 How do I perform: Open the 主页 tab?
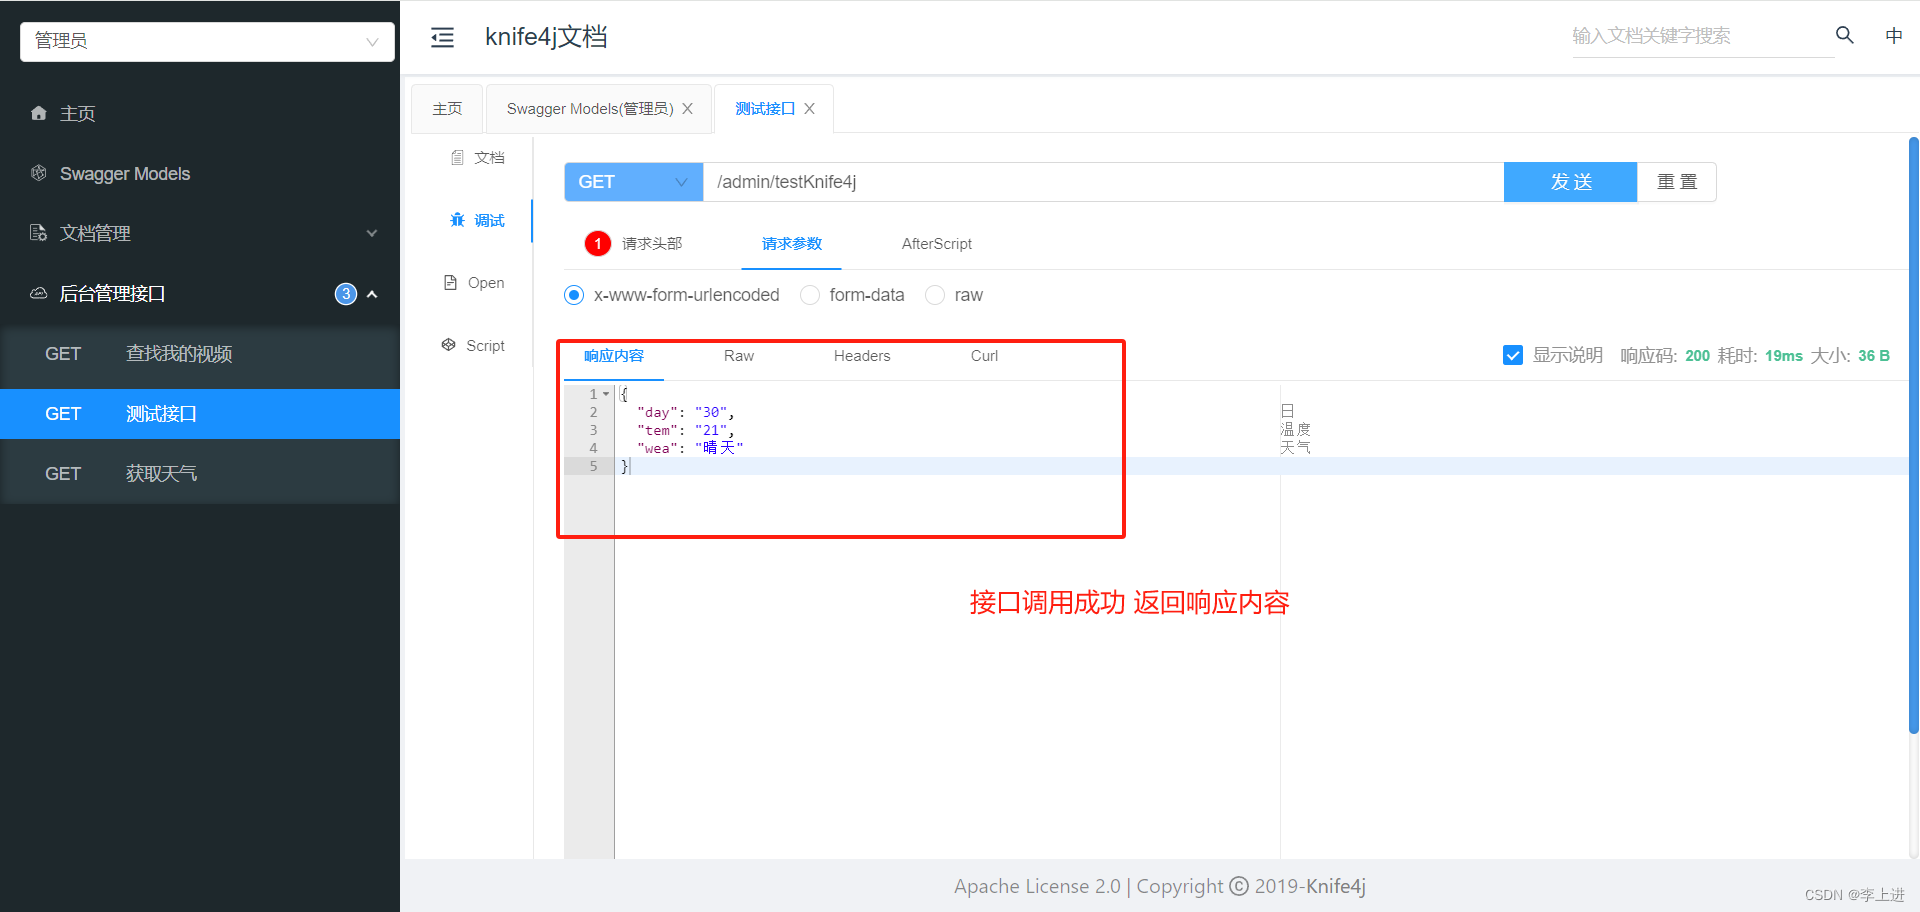[x=447, y=109]
